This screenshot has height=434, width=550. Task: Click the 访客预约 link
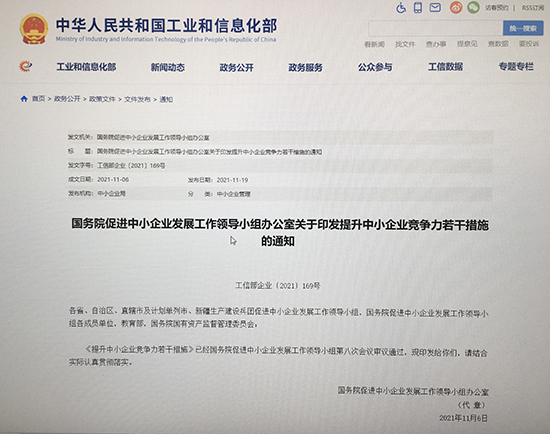[497, 8]
